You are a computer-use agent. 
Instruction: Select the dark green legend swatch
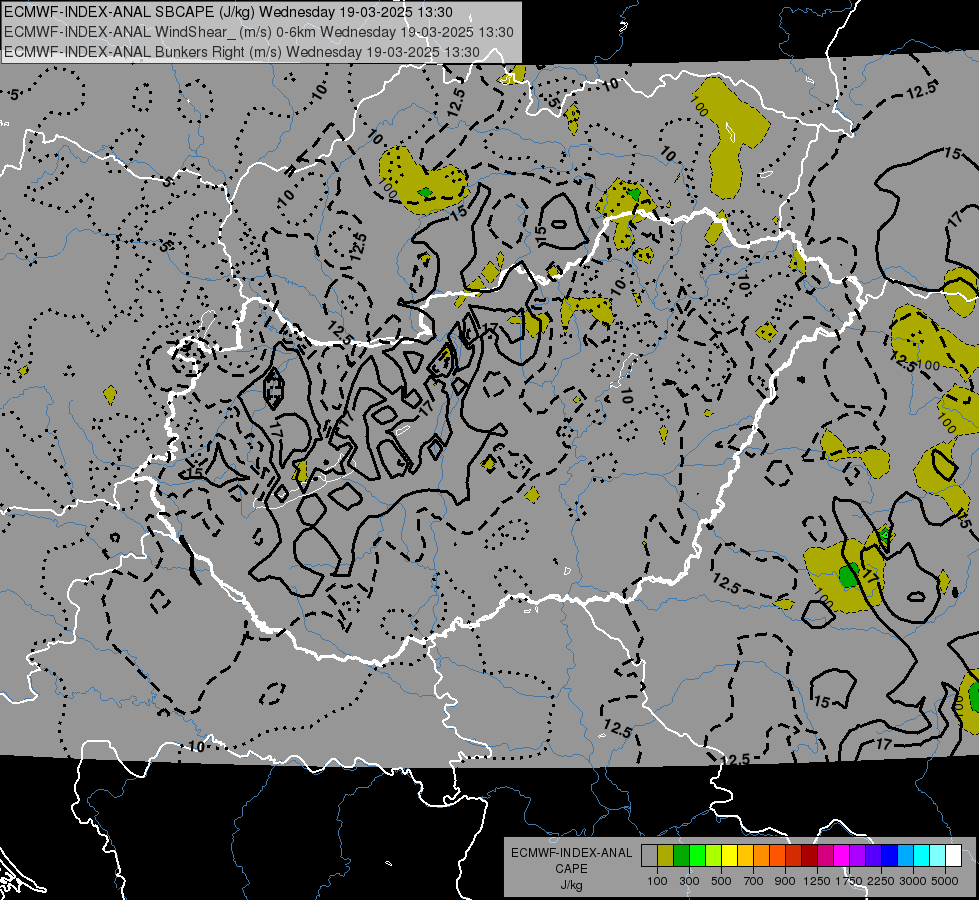pyautogui.click(x=681, y=855)
